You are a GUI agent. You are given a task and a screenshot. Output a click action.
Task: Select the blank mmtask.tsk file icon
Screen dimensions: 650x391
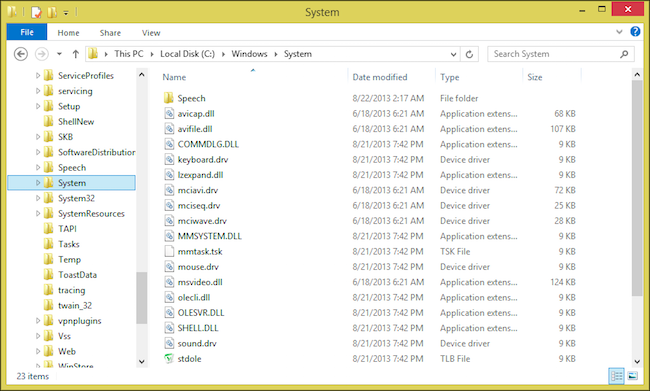click(x=169, y=252)
